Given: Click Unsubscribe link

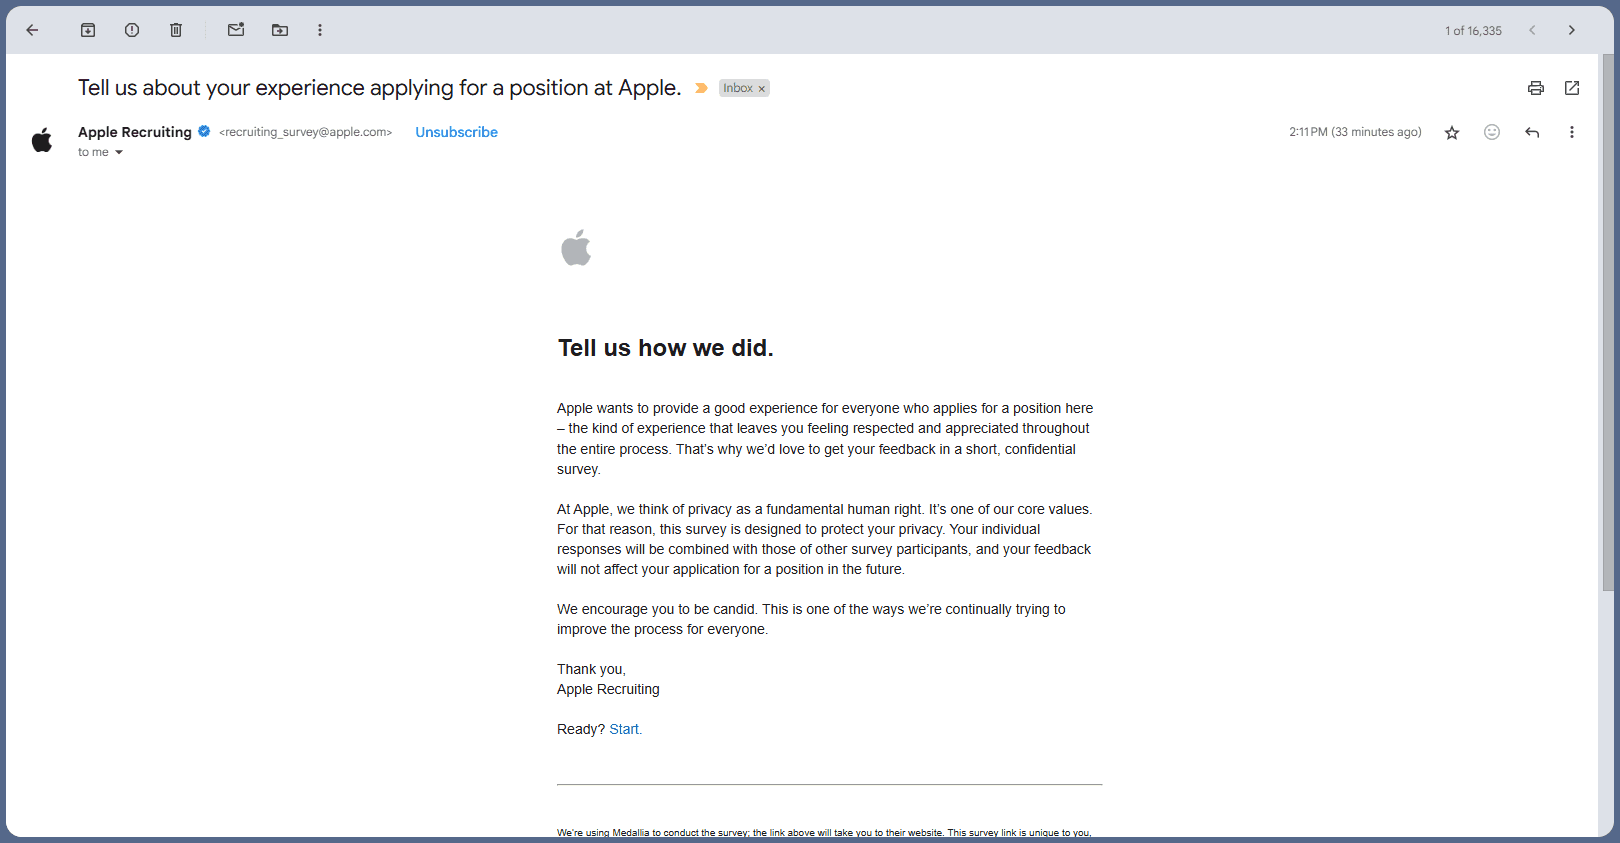Looking at the screenshot, I should [456, 132].
